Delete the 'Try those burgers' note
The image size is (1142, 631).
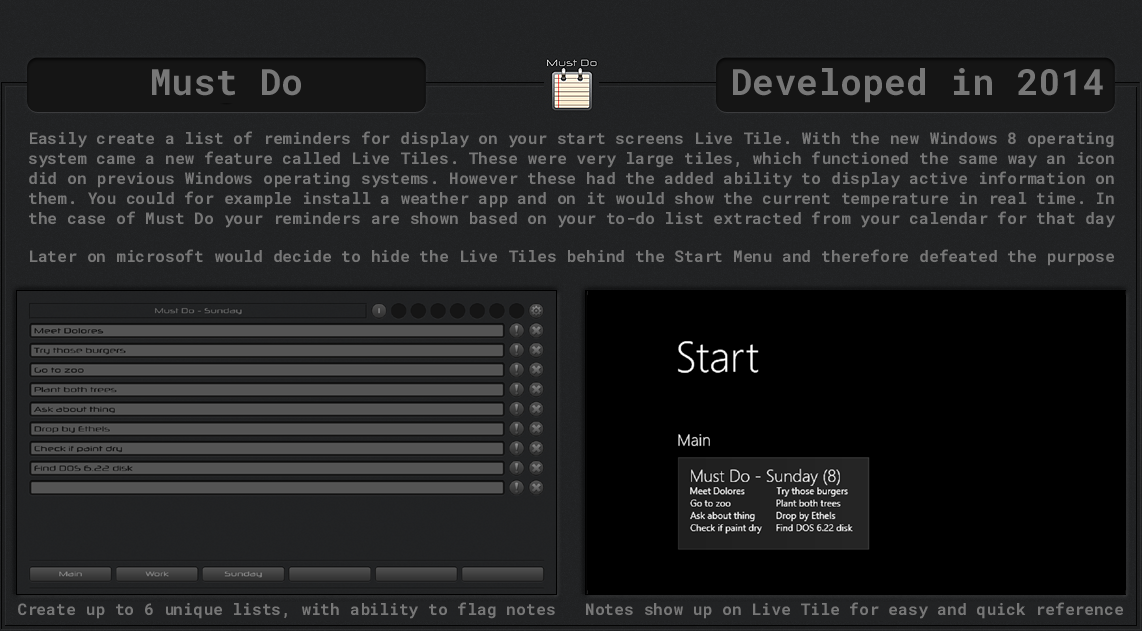(x=536, y=350)
